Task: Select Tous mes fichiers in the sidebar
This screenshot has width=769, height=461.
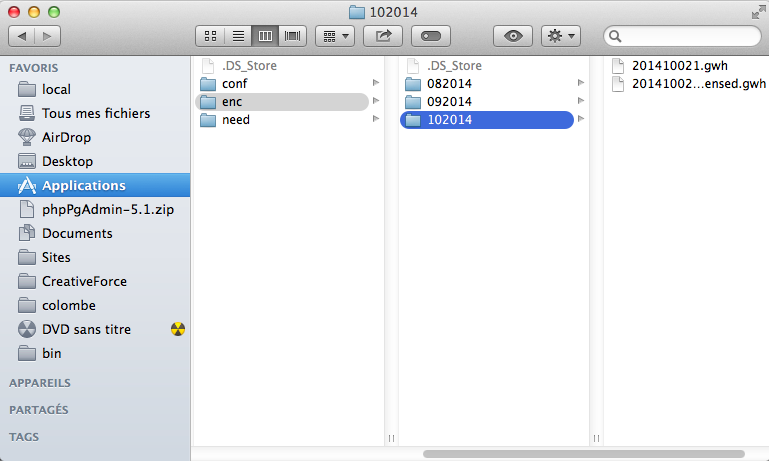Action: [95, 113]
